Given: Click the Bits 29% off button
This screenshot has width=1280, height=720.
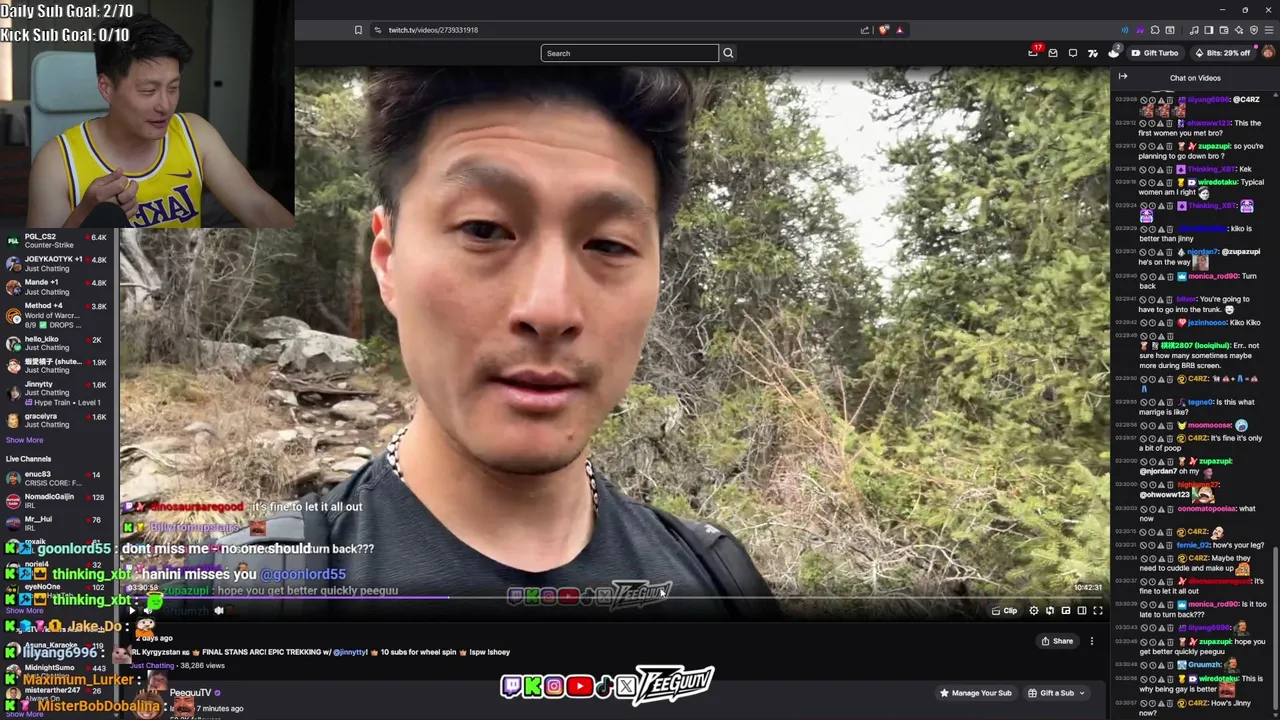Looking at the screenshot, I should (x=1222, y=53).
